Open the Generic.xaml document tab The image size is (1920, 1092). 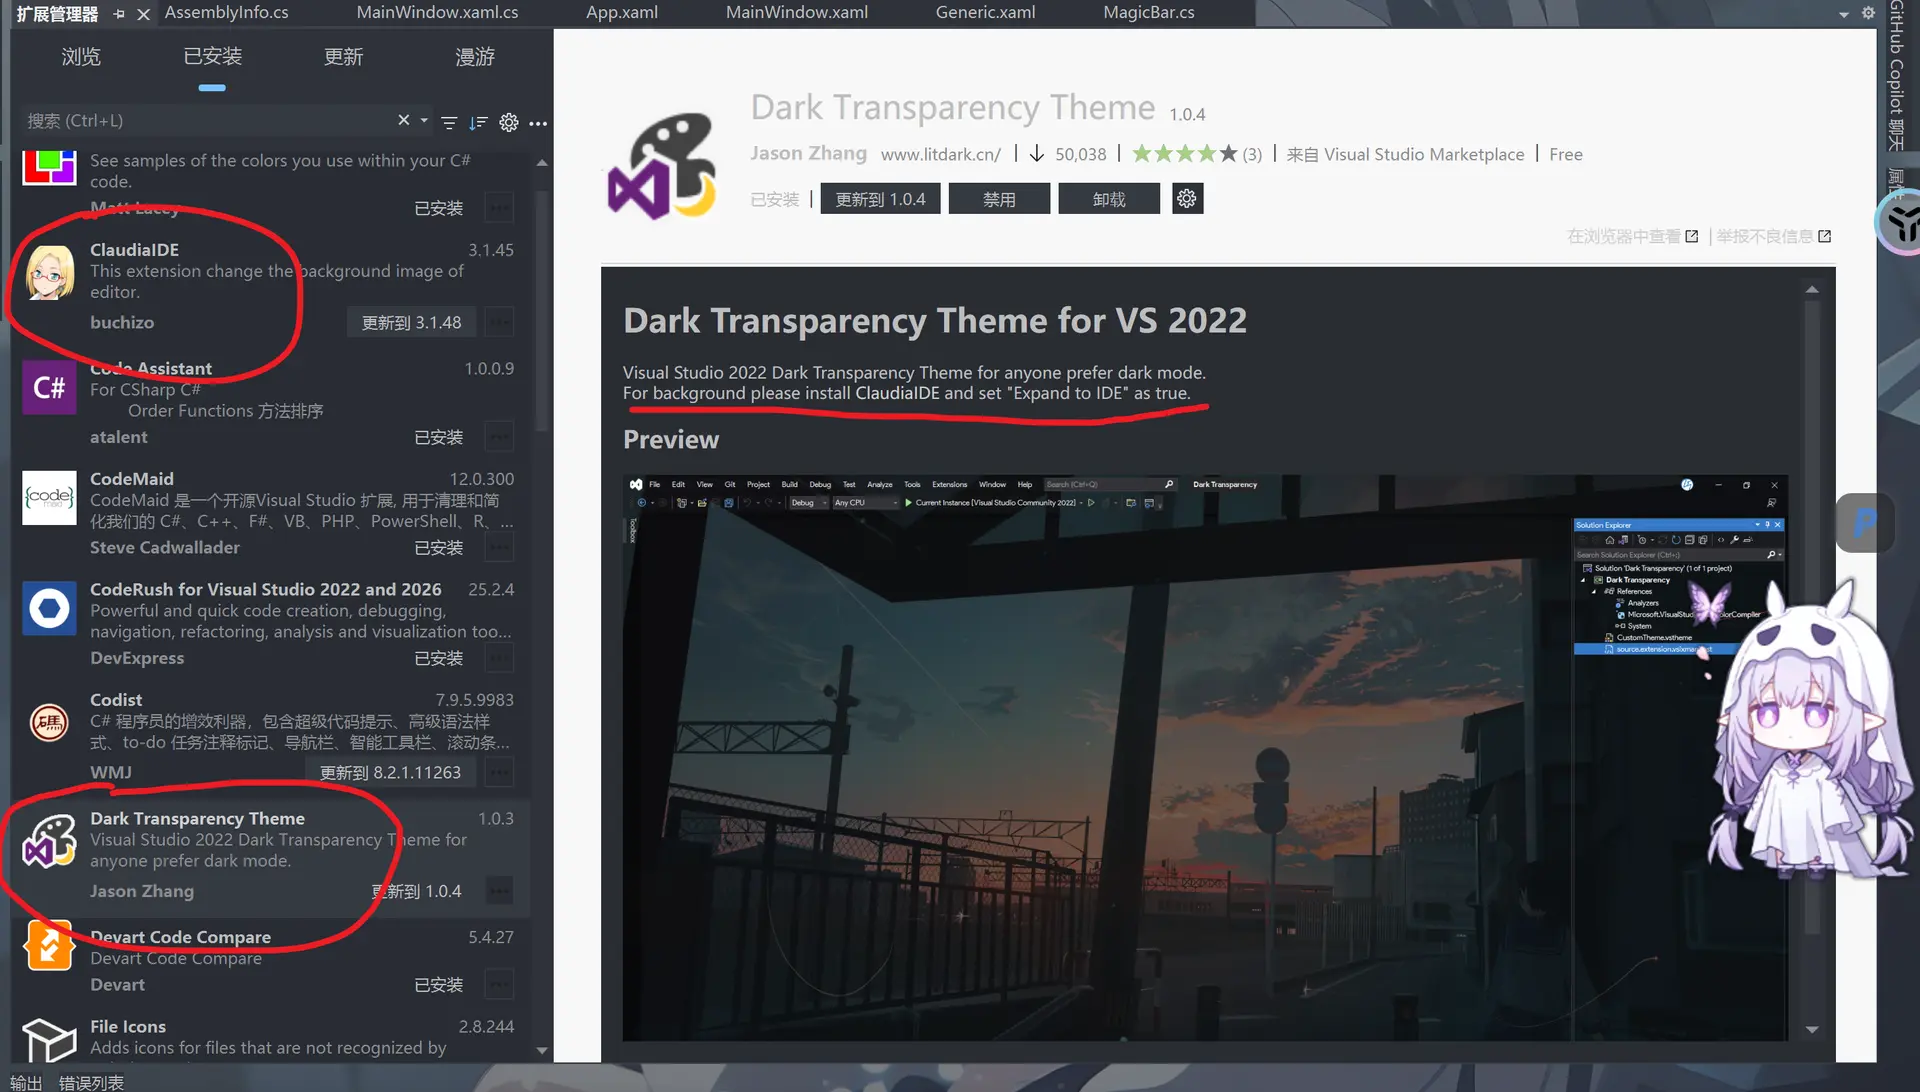[x=985, y=13]
